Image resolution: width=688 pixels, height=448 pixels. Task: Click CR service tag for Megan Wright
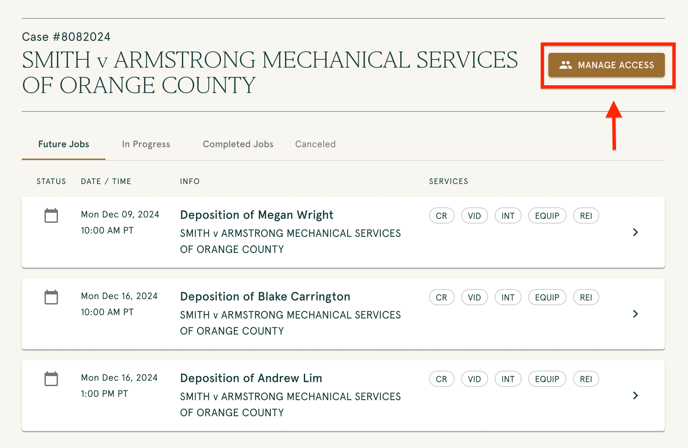tap(441, 216)
